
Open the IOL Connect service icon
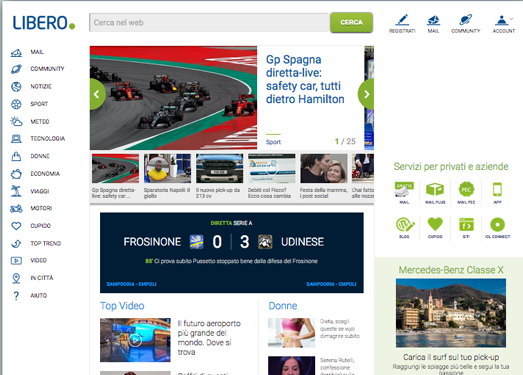[x=497, y=225]
